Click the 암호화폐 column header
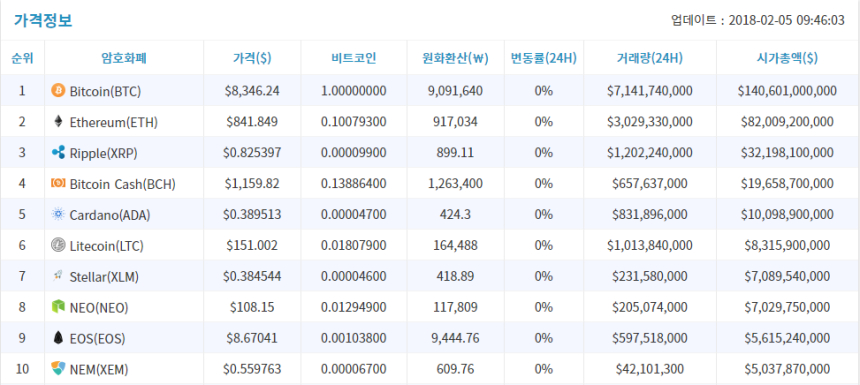 coord(124,58)
